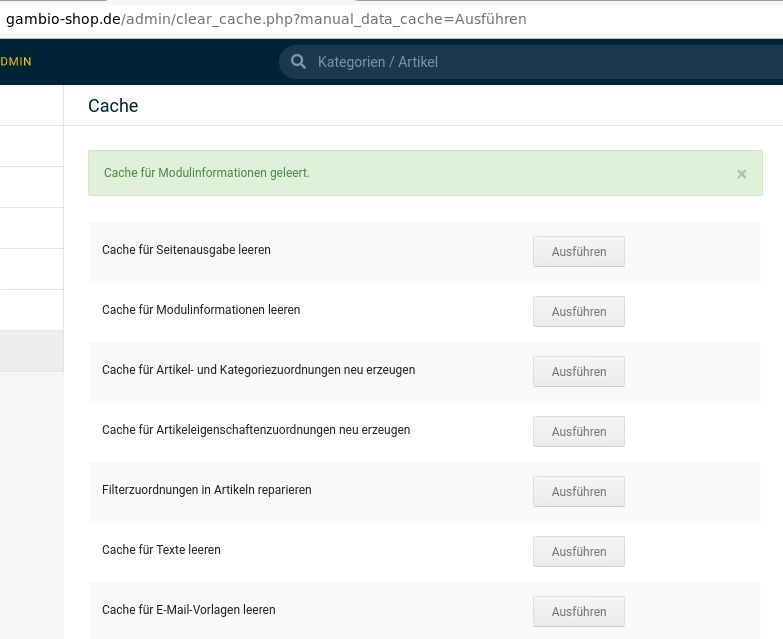This screenshot has width=783, height=639.
Task: Execute Cache für Texte leeren
Action: pos(578,552)
